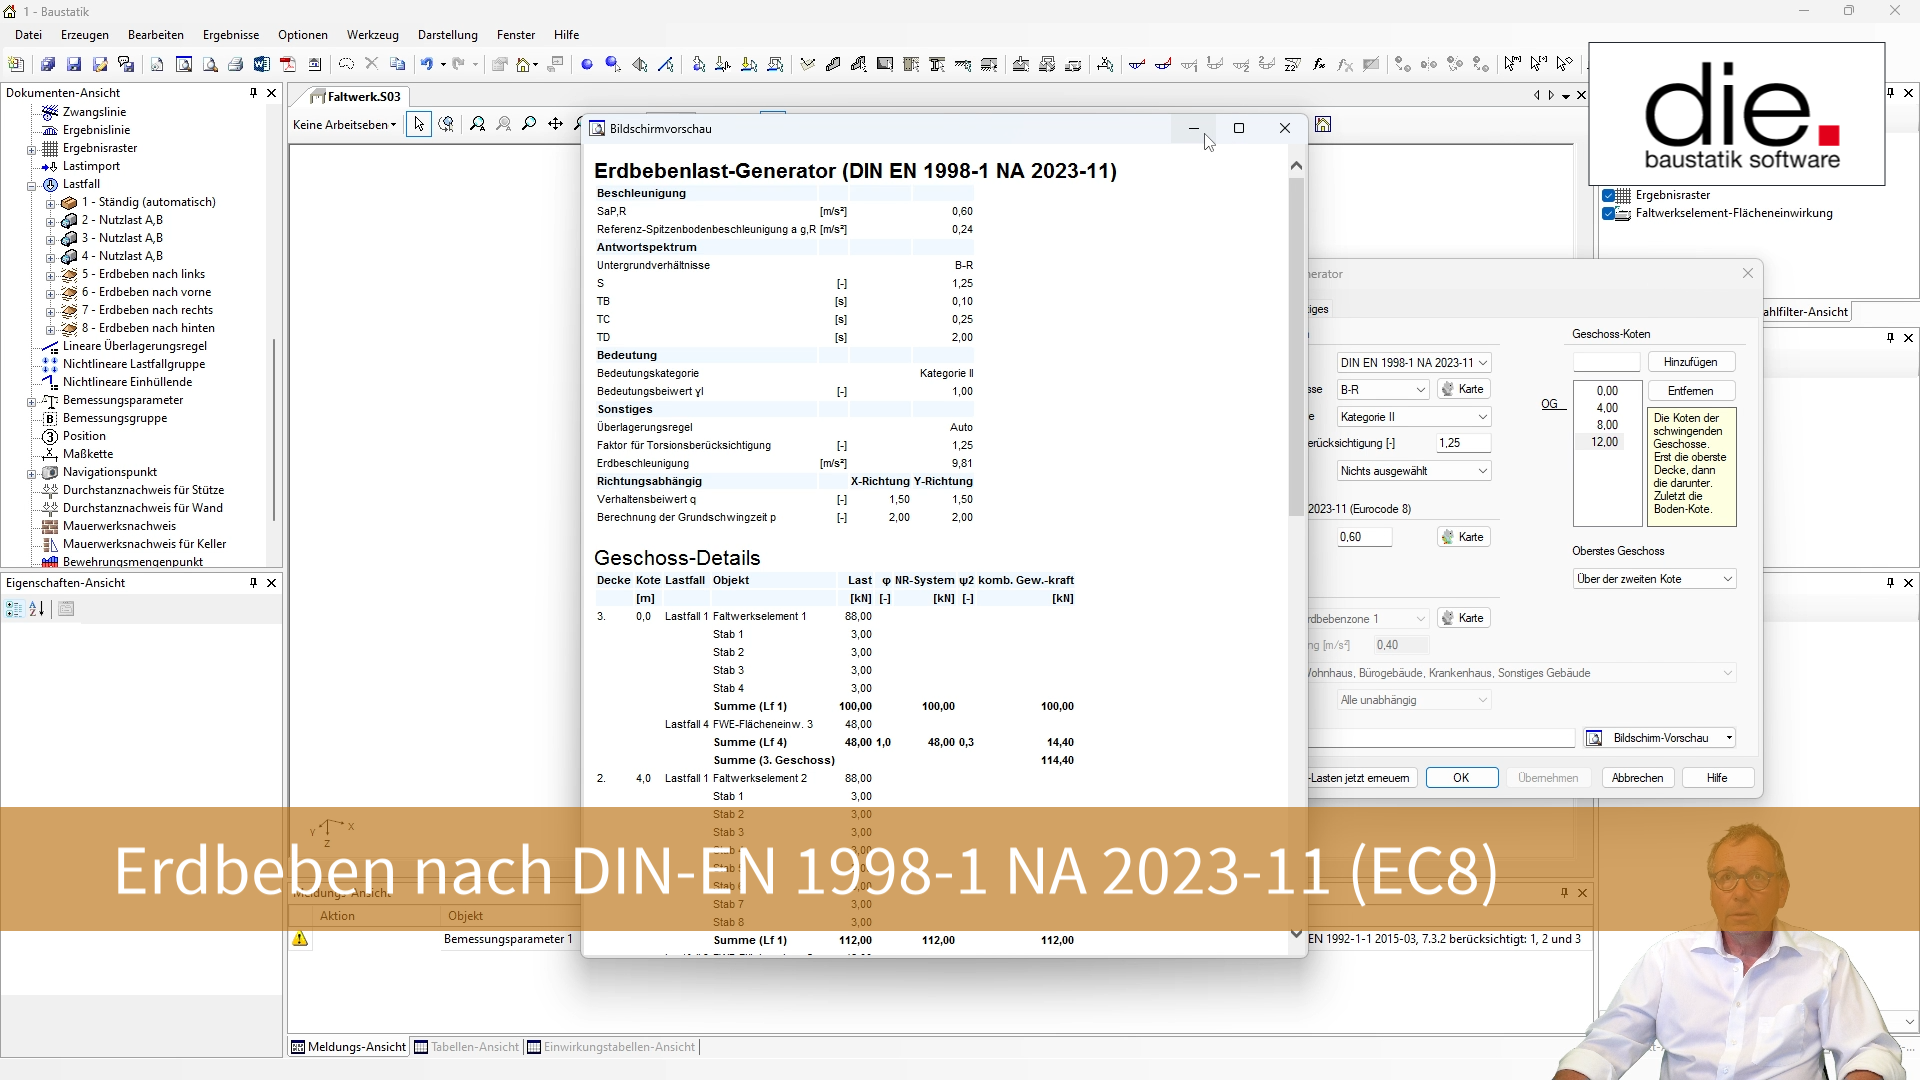Click the OK button in generator dialog
Viewport: 1920px width, 1080px height.
(1461, 778)
